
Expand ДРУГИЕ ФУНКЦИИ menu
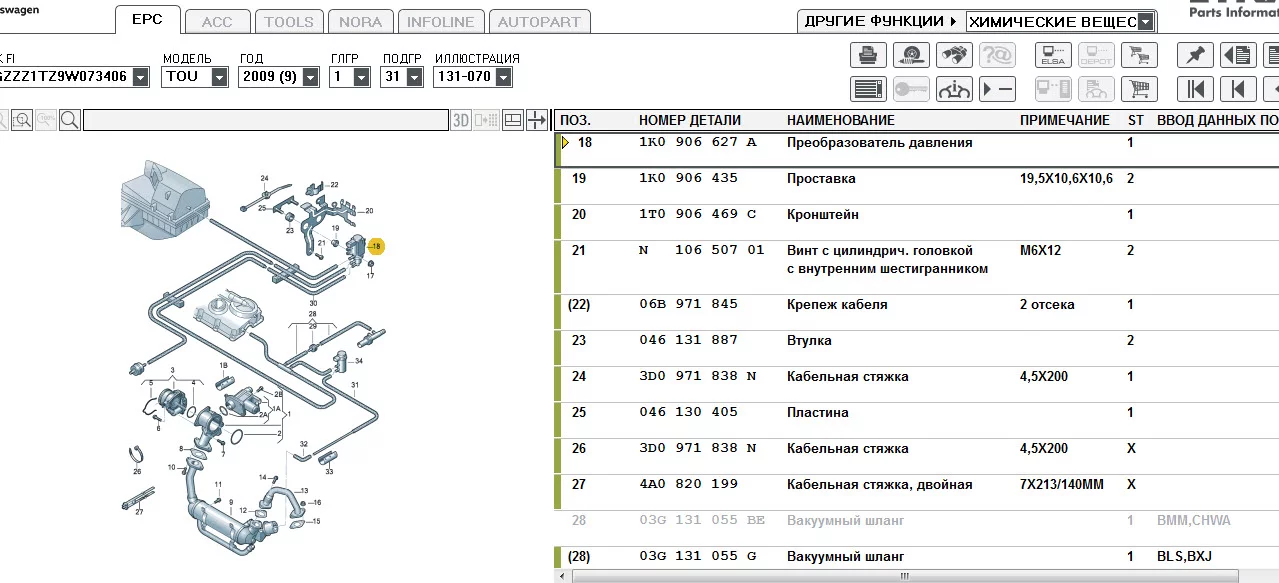pyautogui.click(x=880, y=21)
